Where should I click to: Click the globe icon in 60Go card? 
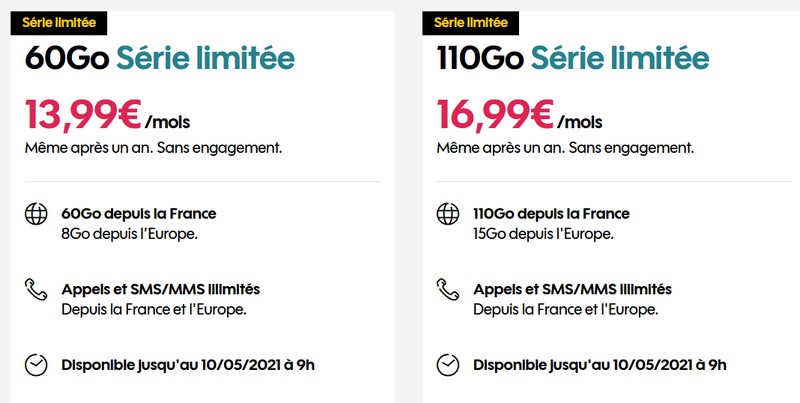[37, 214]
